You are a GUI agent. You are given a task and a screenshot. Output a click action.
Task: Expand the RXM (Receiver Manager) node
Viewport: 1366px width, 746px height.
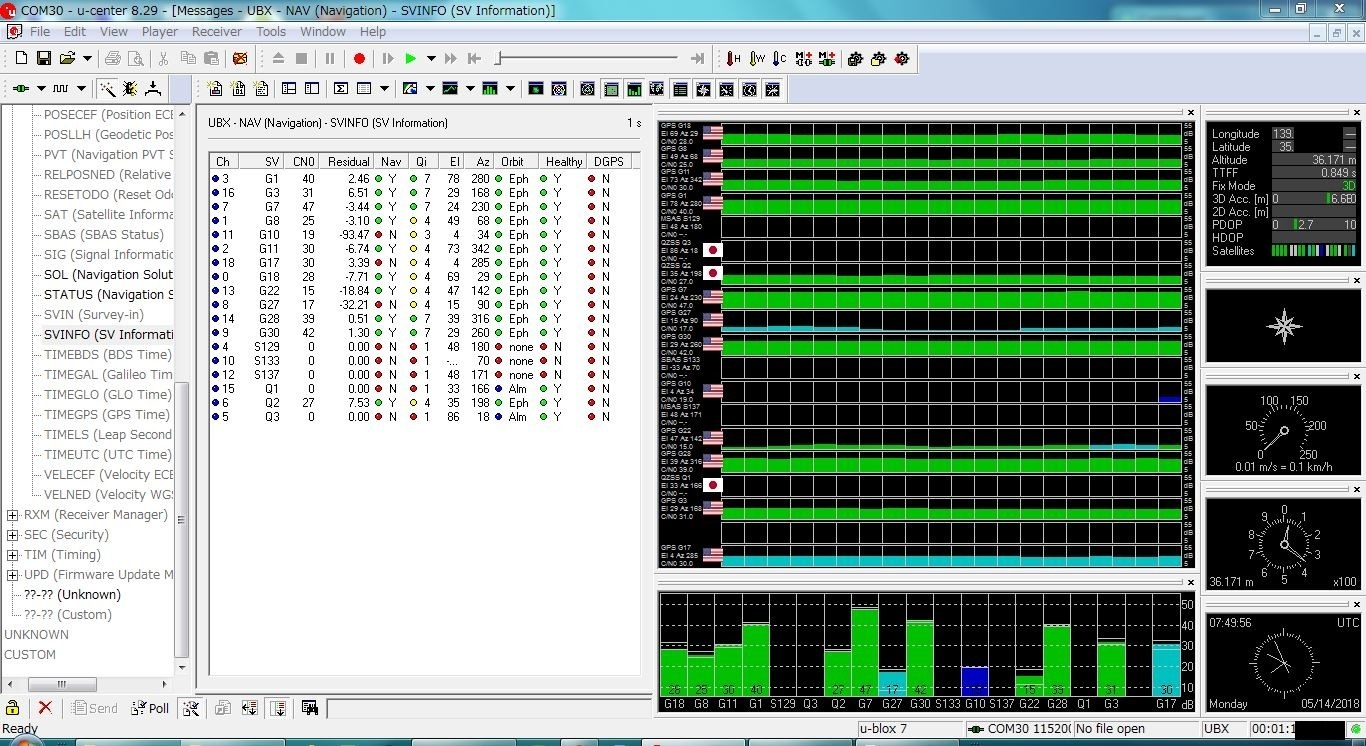(13, 515)
